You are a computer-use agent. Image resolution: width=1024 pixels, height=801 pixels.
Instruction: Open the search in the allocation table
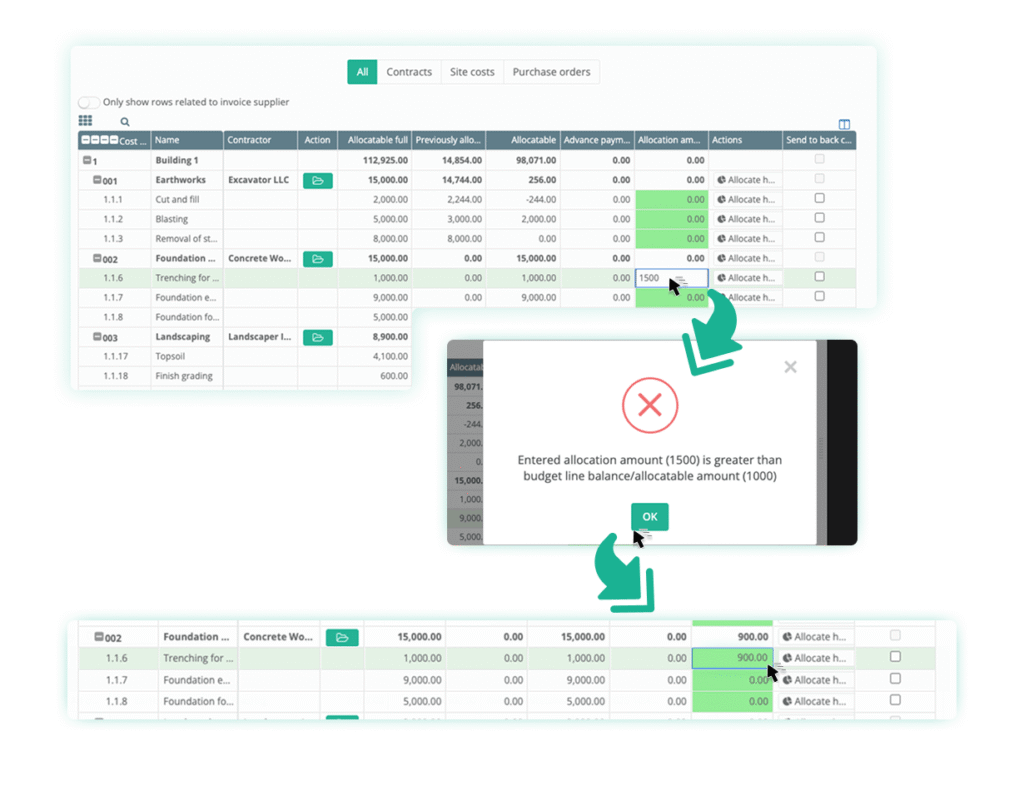click(x=124, y=121)
